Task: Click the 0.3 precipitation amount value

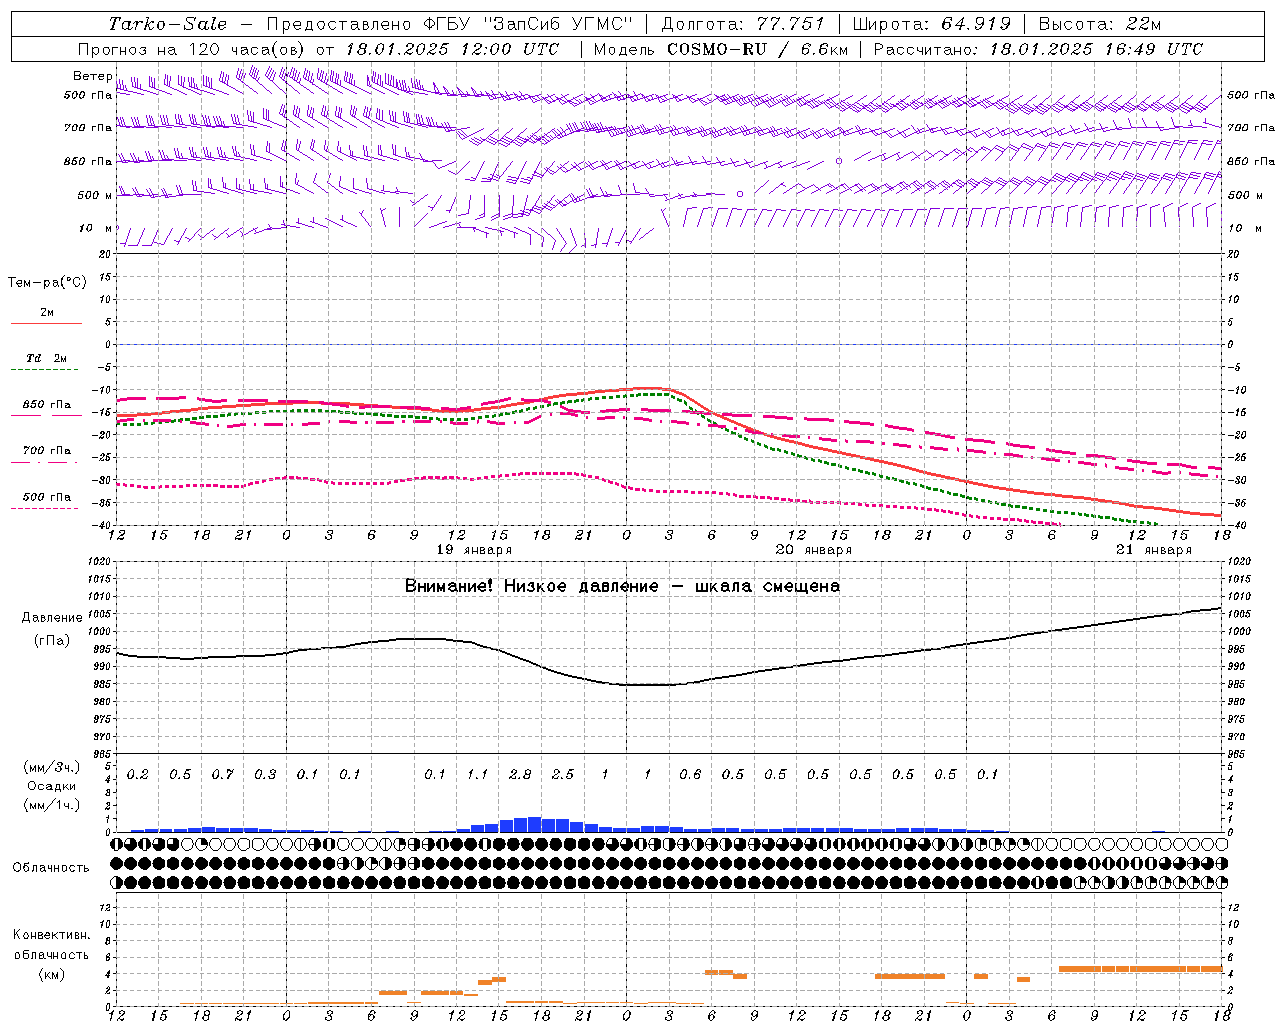Action: point(265,775)
